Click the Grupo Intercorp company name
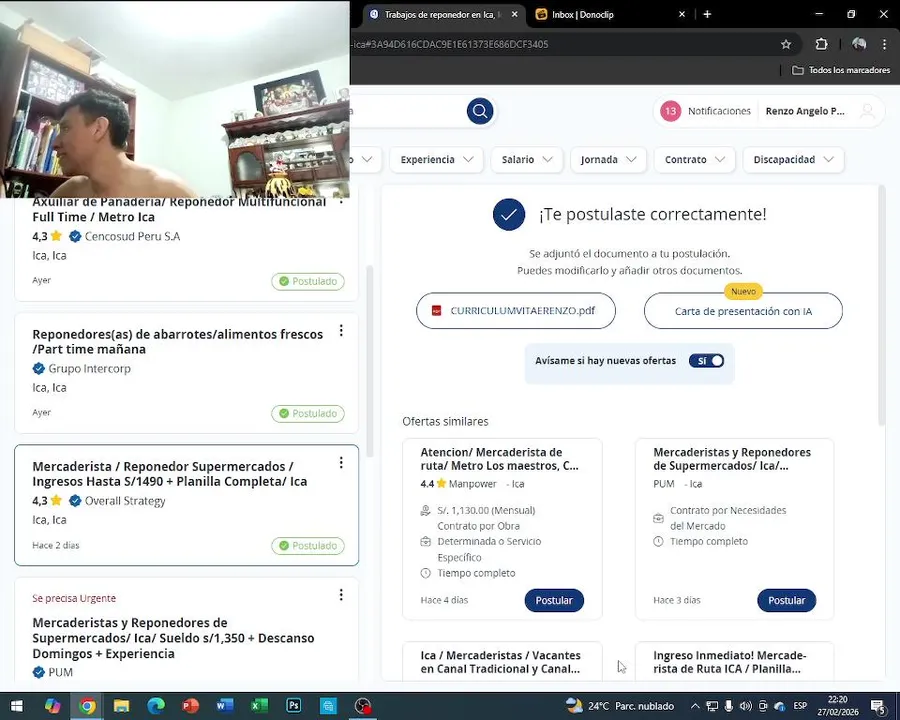This screenshot has width=900, height=720. click(90, 369)
